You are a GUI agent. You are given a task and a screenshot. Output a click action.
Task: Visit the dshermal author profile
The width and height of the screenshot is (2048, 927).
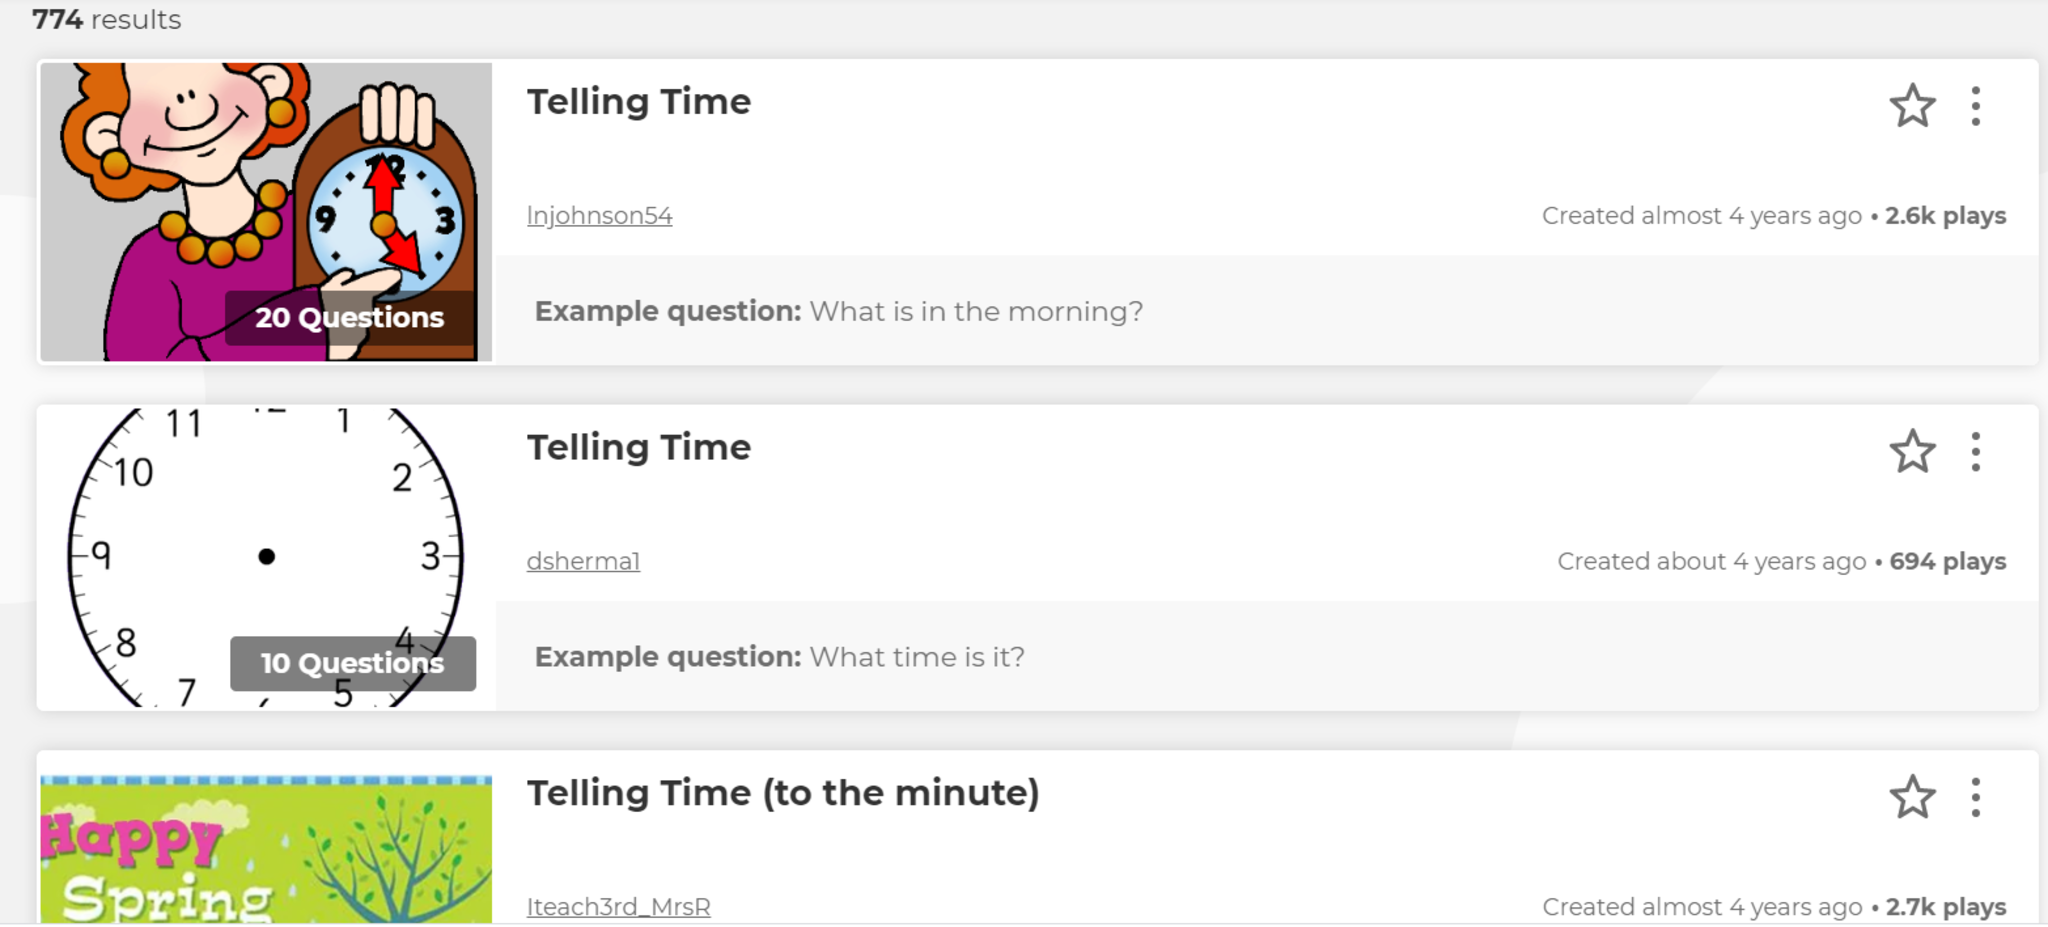583,562
